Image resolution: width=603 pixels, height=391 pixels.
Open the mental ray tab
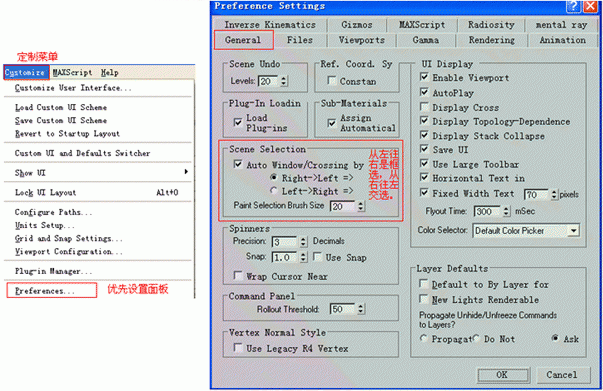[x=561, y=25]
